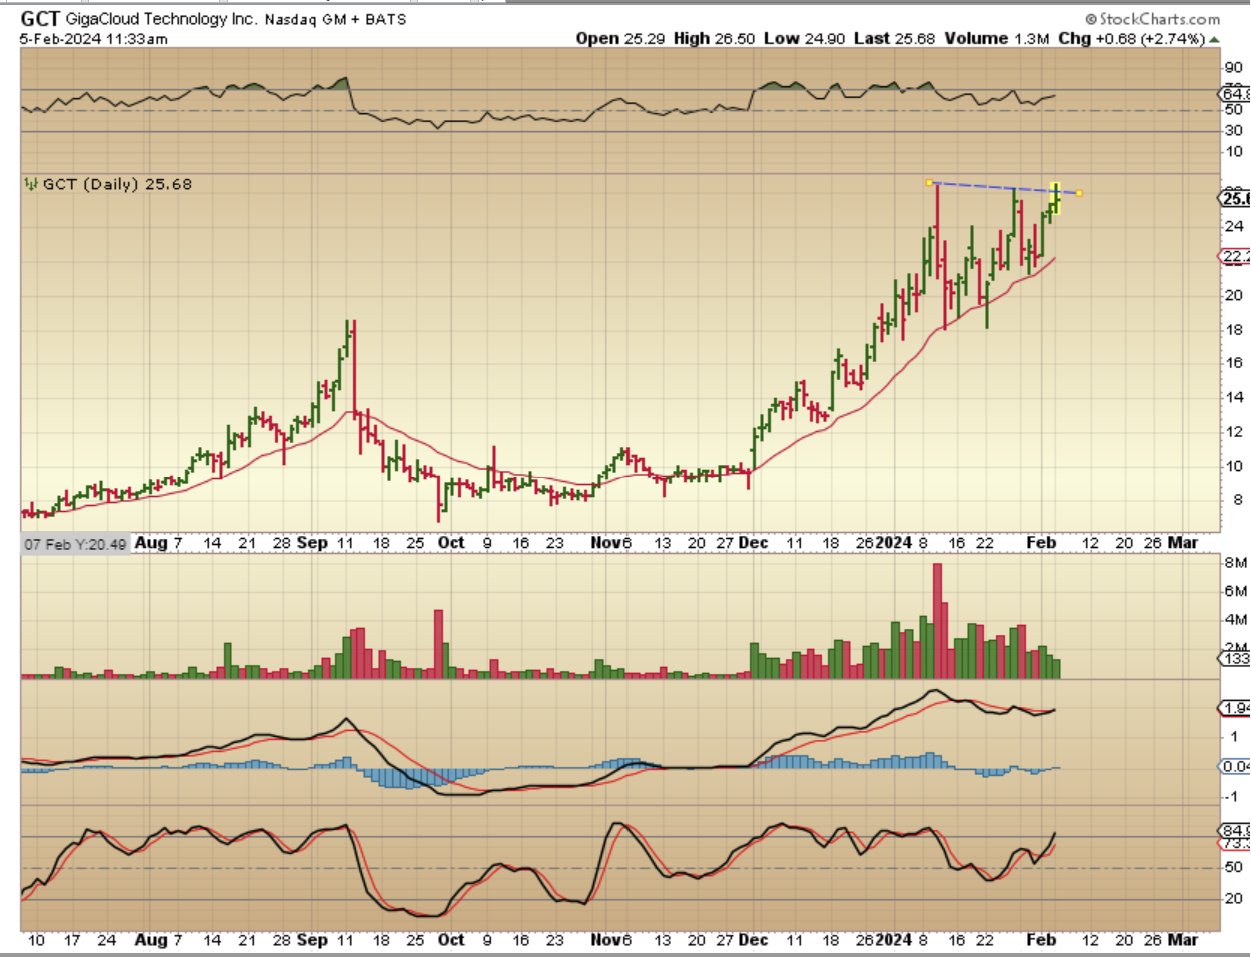Click Mar on the price chart date axis

[1182, 542]
